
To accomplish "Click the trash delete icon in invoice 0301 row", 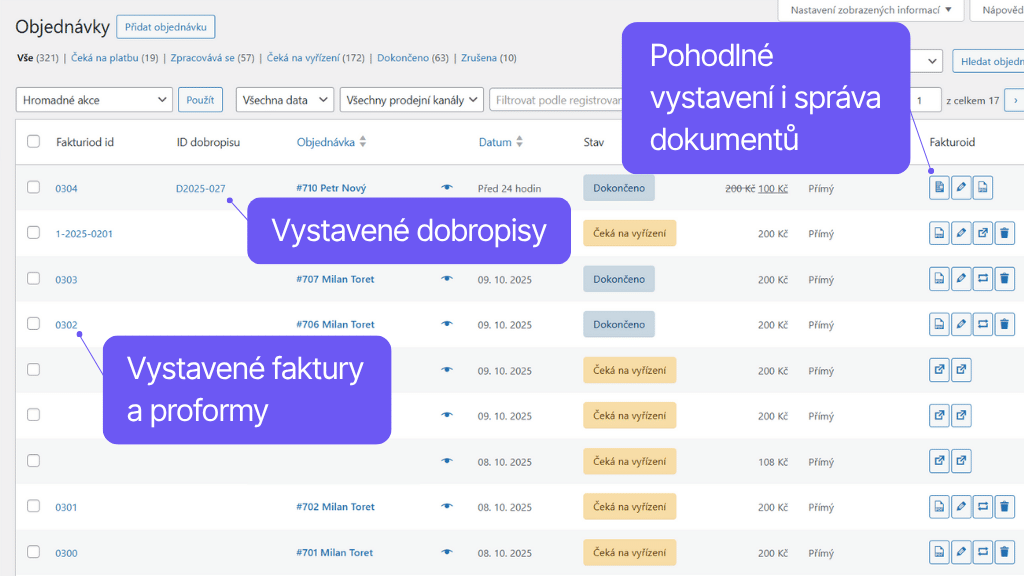I will (x=1005, y=507).
